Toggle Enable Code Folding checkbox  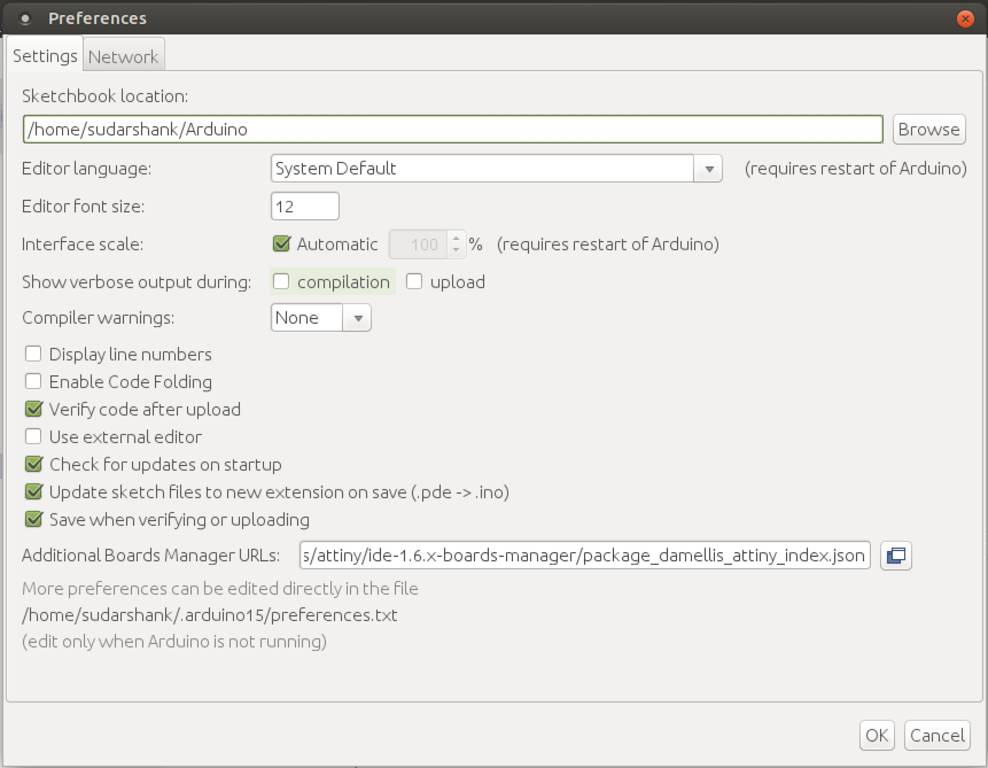tap(34, 381)
